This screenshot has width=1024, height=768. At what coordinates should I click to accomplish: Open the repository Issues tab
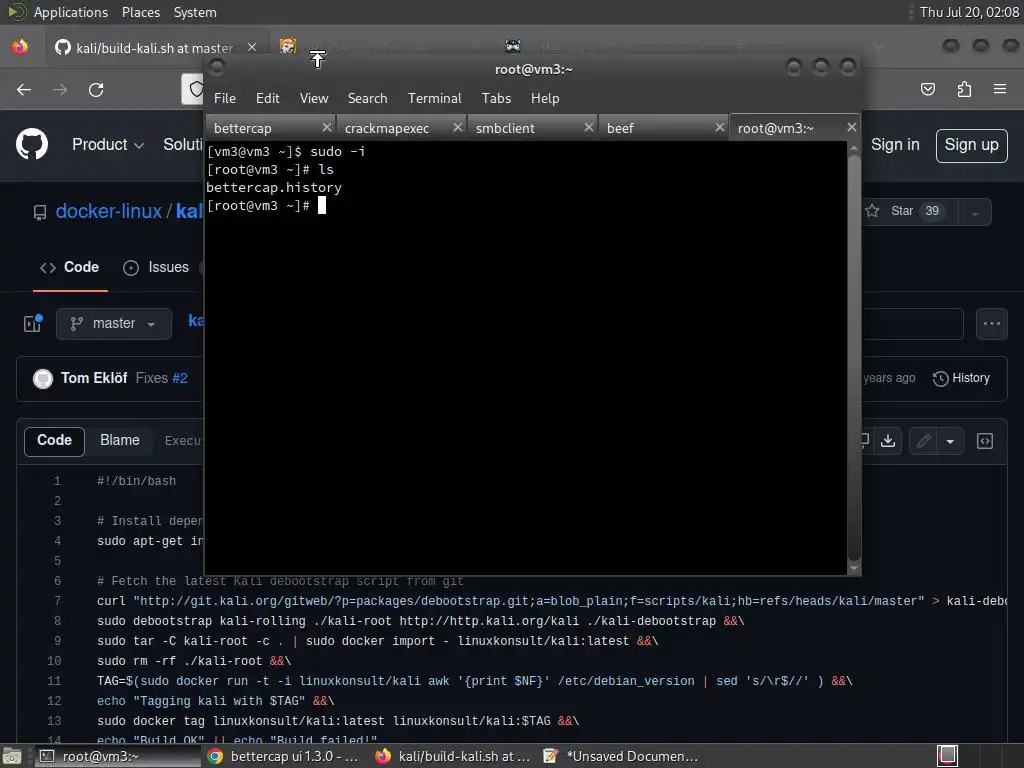[x=156, y=268]
